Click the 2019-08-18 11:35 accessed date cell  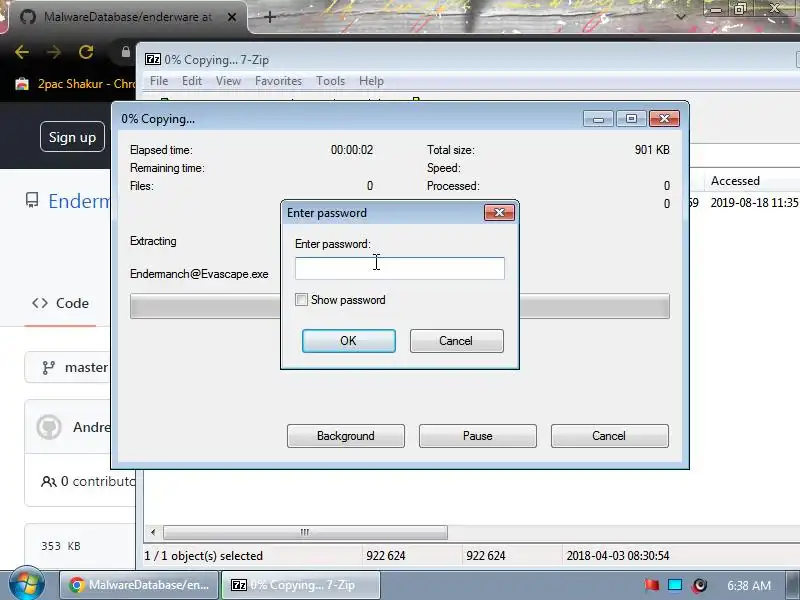click(754, 203)
